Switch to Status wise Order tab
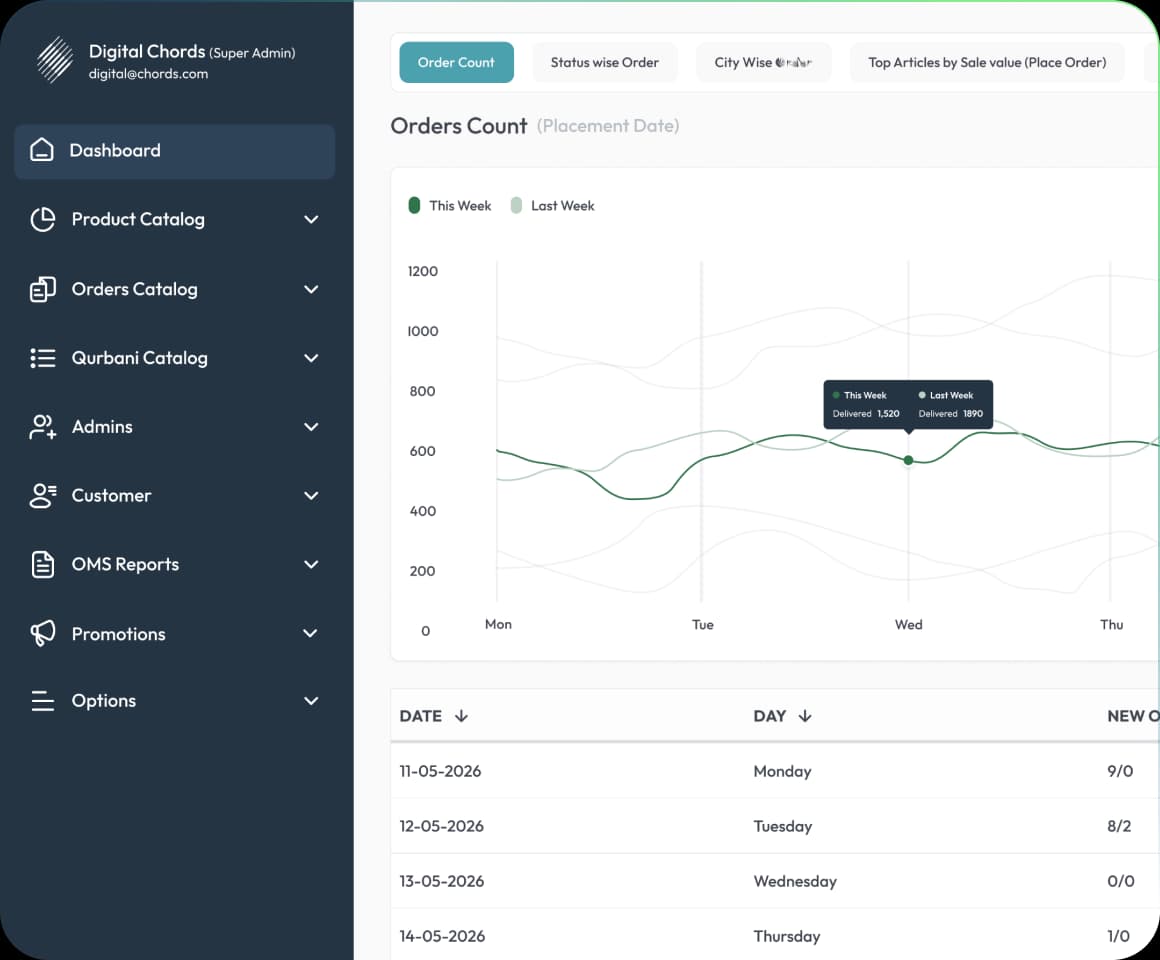Image resolution: width=1160 pixels, height=960 pixels. click(x=604, y=62)
